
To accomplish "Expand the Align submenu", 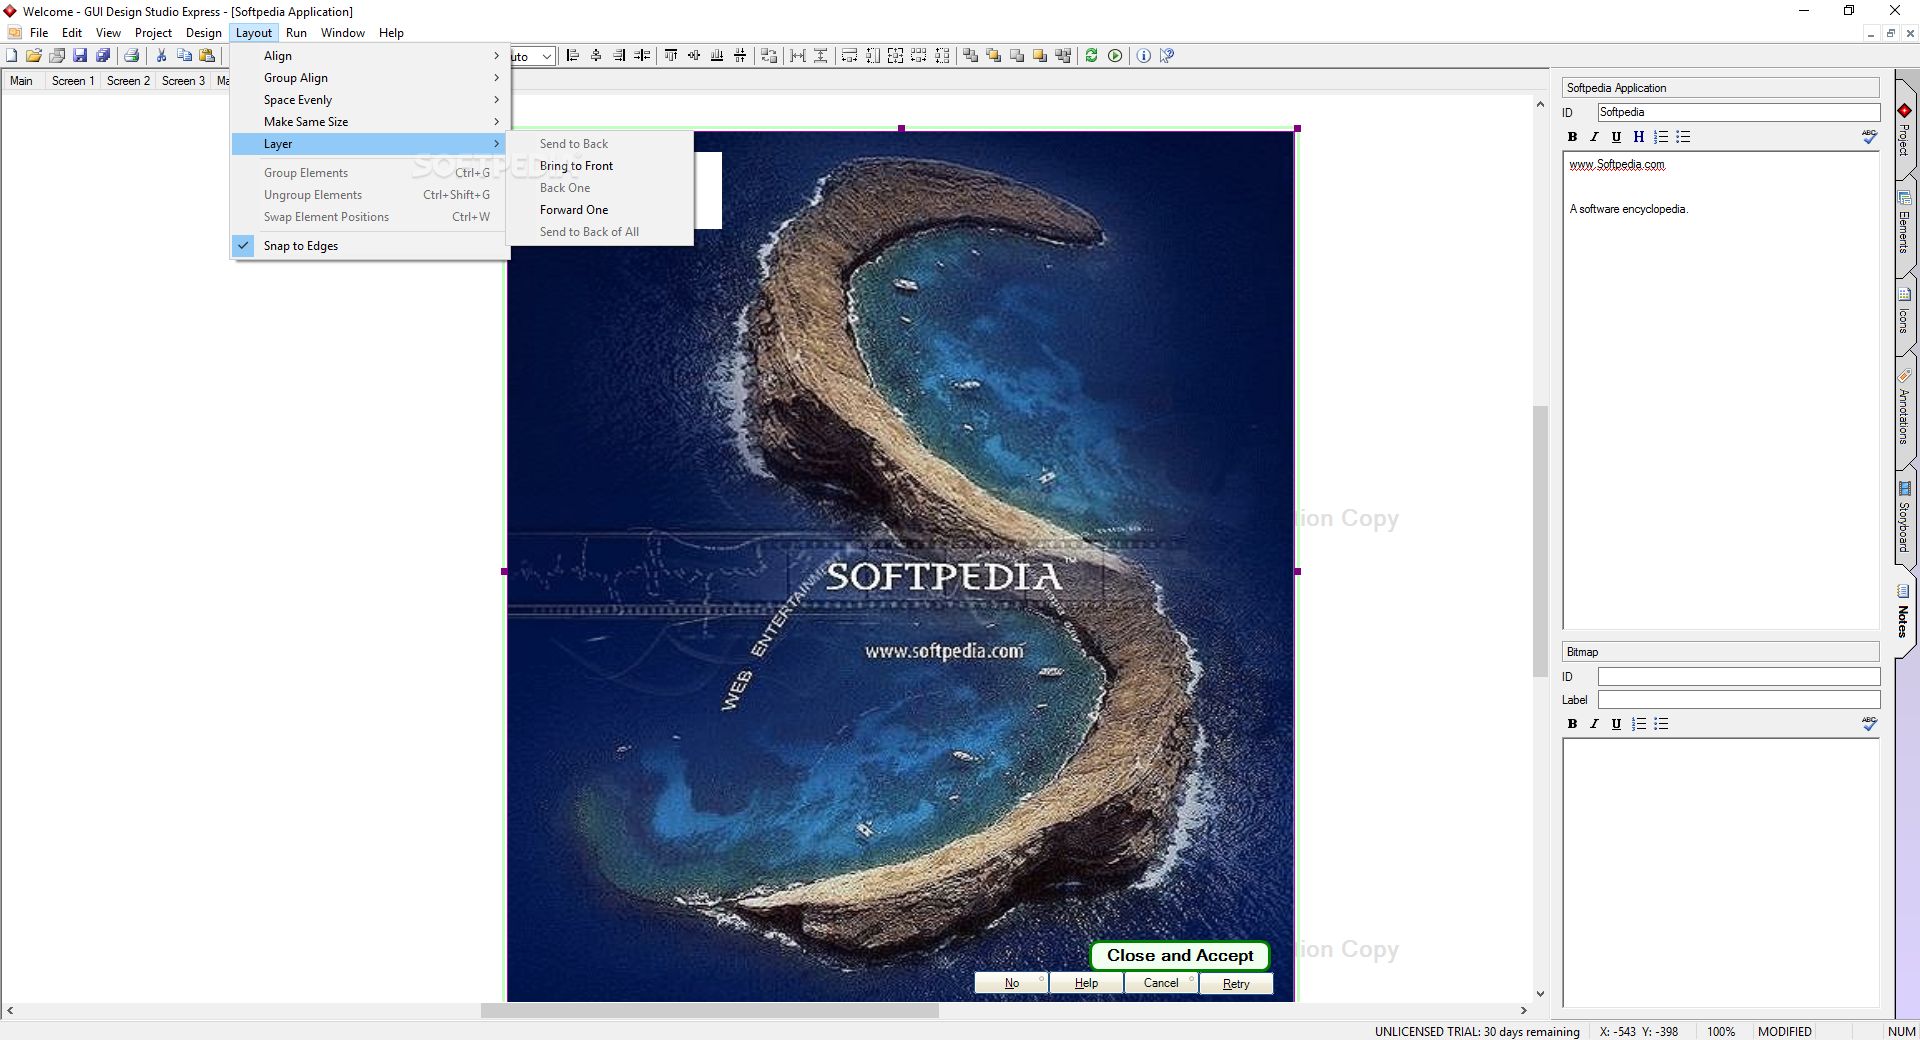I will tap(370, 56).
